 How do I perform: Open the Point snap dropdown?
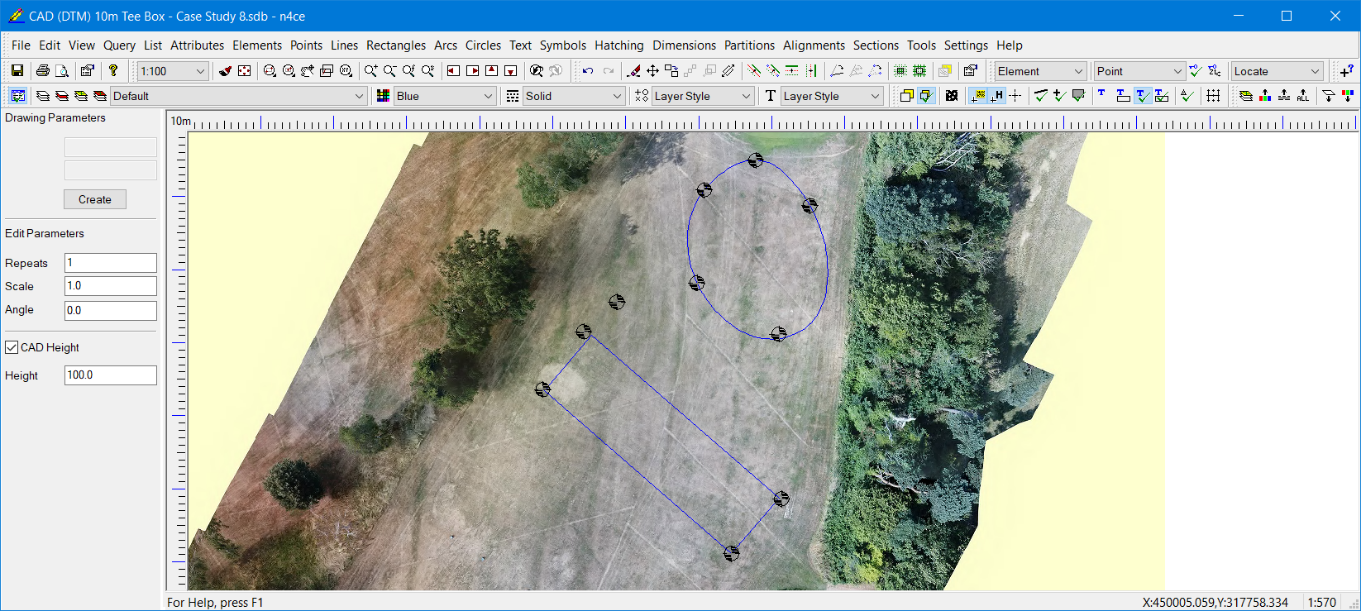click(1139, 71)
